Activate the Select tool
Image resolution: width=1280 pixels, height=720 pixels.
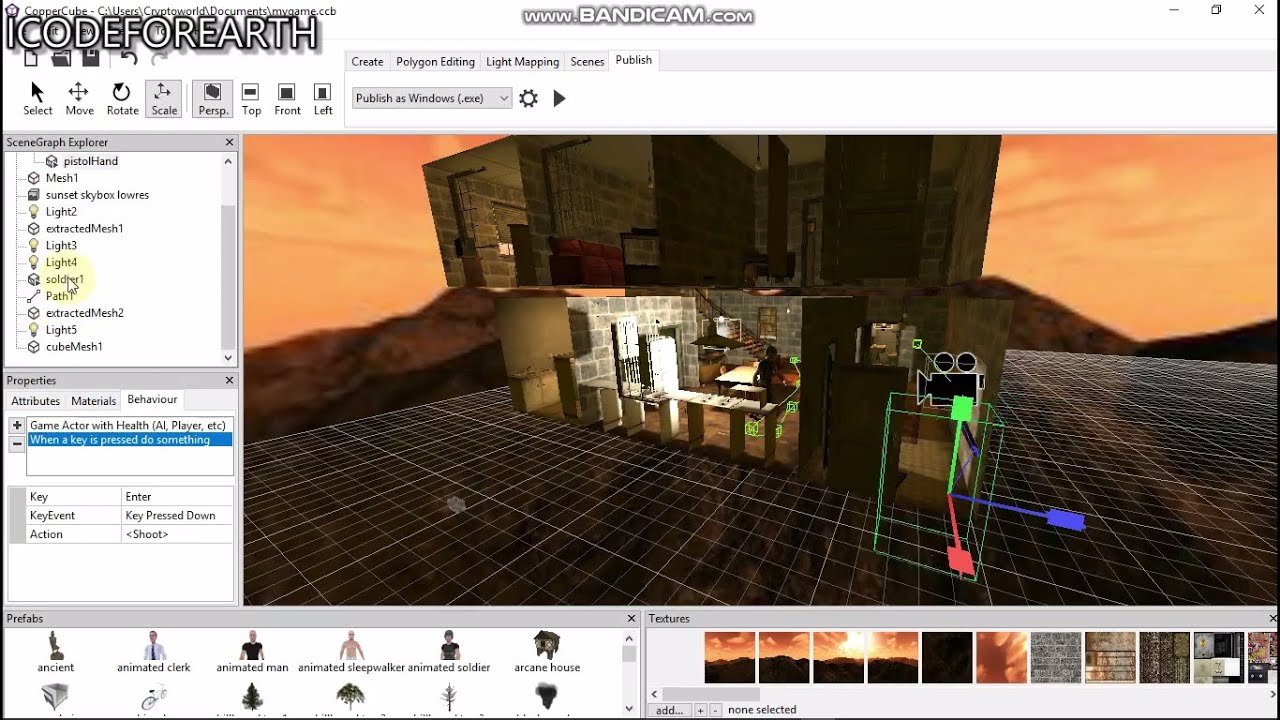tap(37, 98)
